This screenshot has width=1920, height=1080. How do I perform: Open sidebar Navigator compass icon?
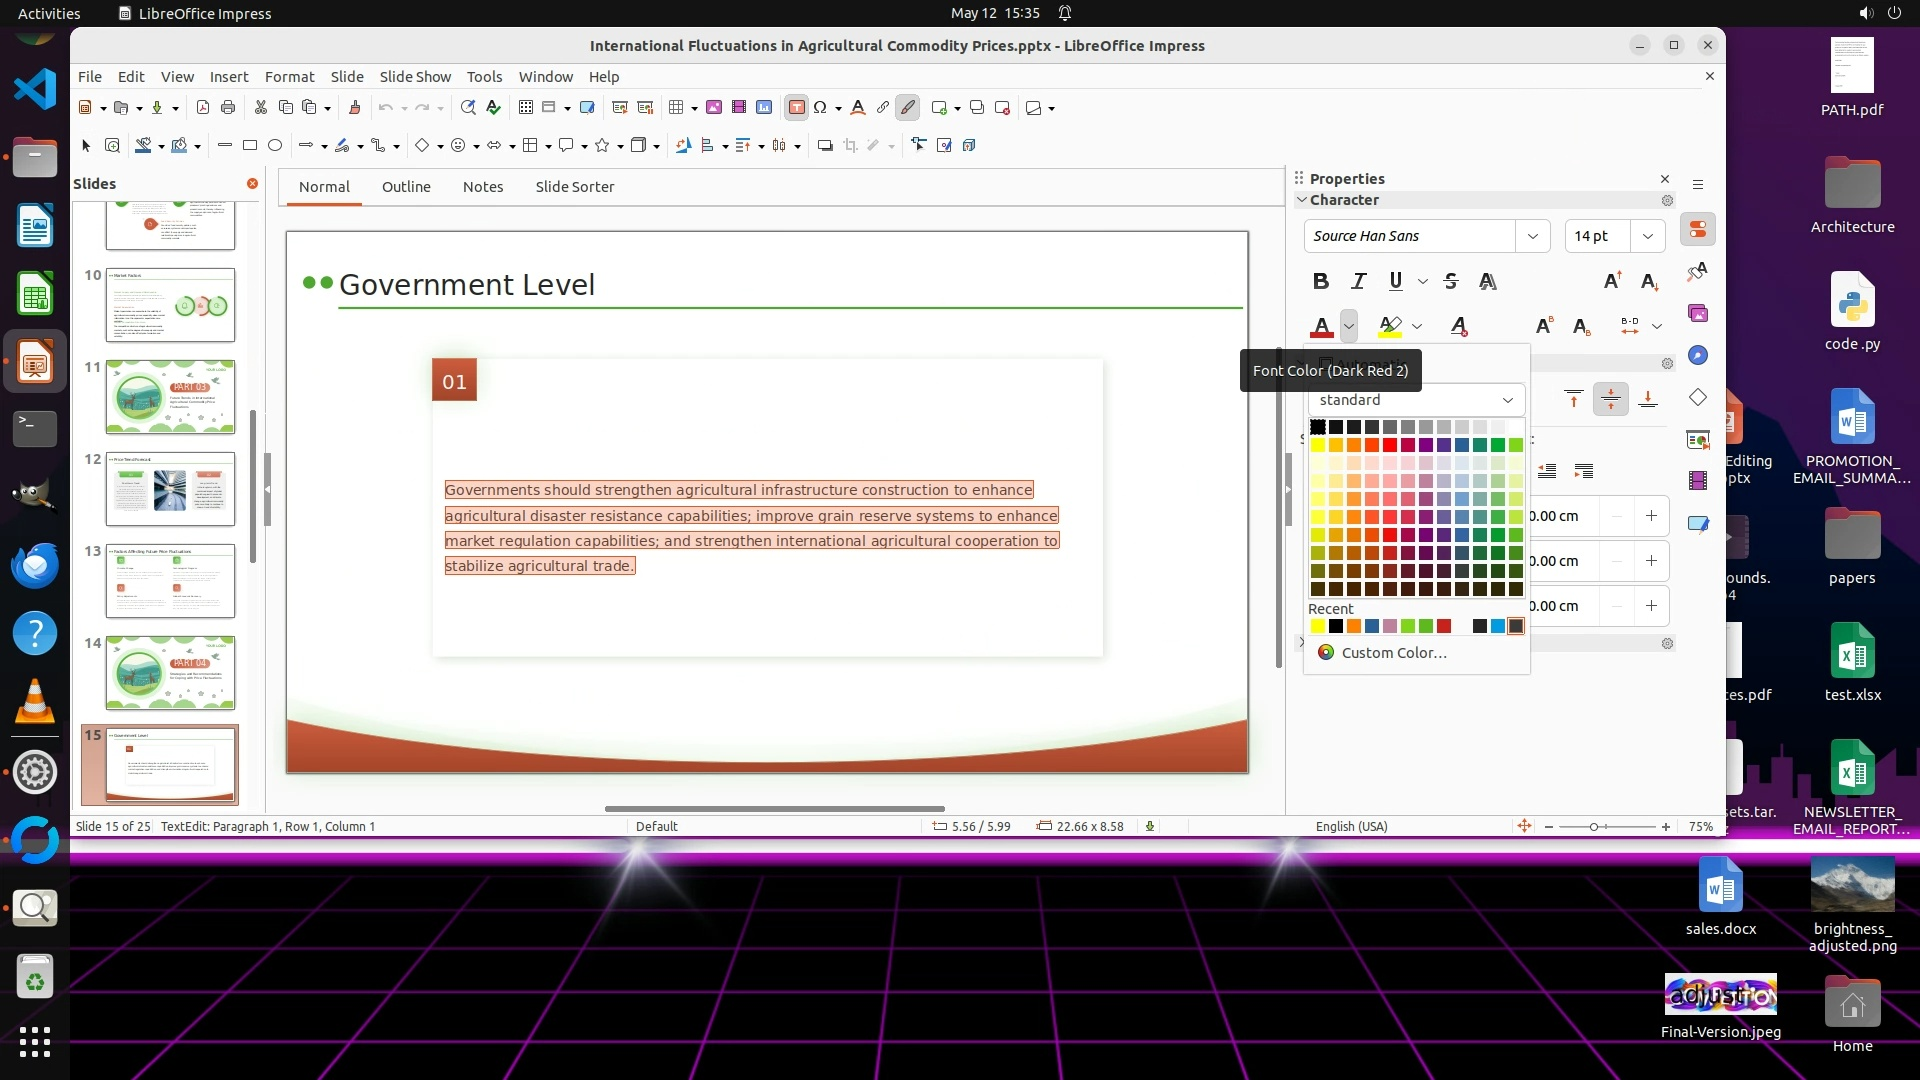1698,356
